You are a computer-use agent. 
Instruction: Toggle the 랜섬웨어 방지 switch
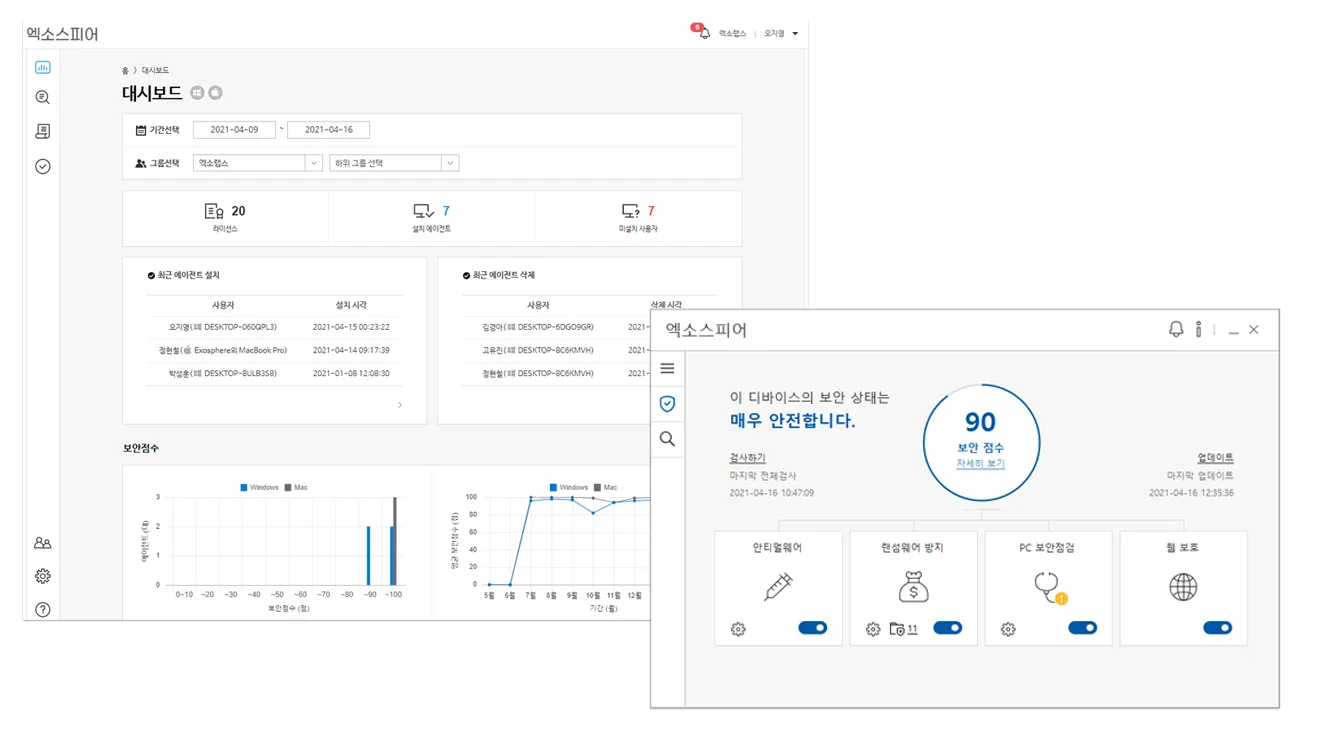click(948, 628)
